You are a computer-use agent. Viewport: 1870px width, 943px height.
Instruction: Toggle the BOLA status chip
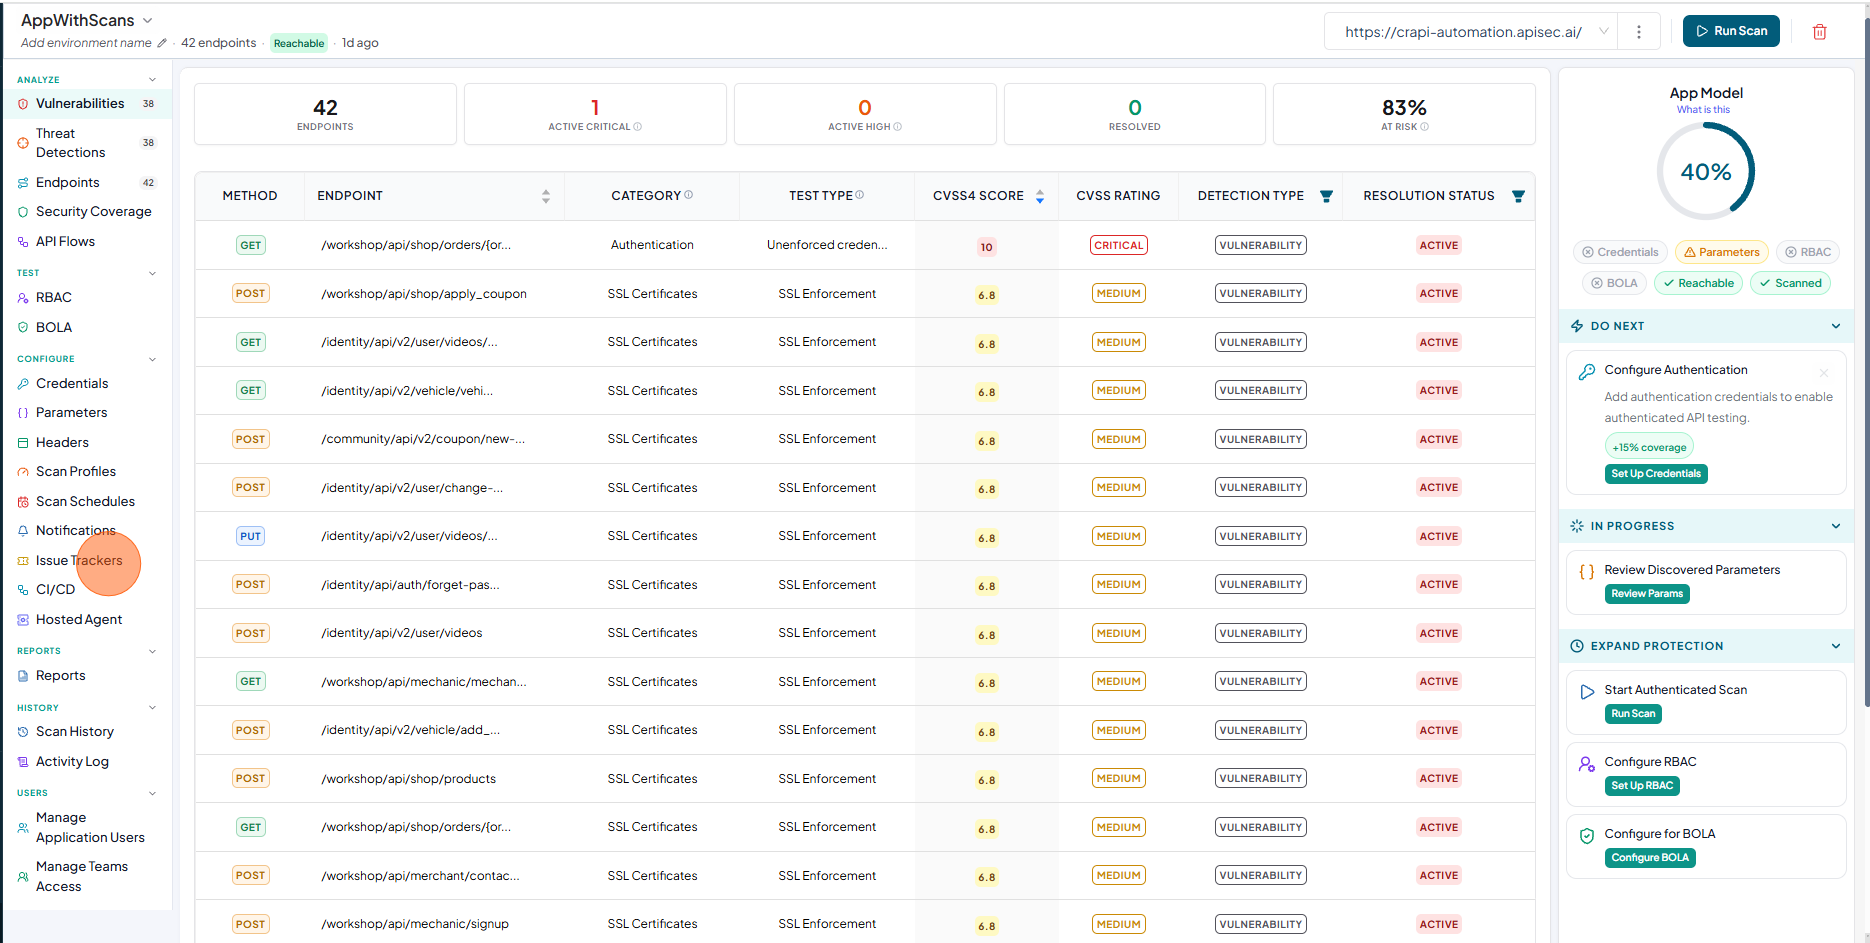1614,283
